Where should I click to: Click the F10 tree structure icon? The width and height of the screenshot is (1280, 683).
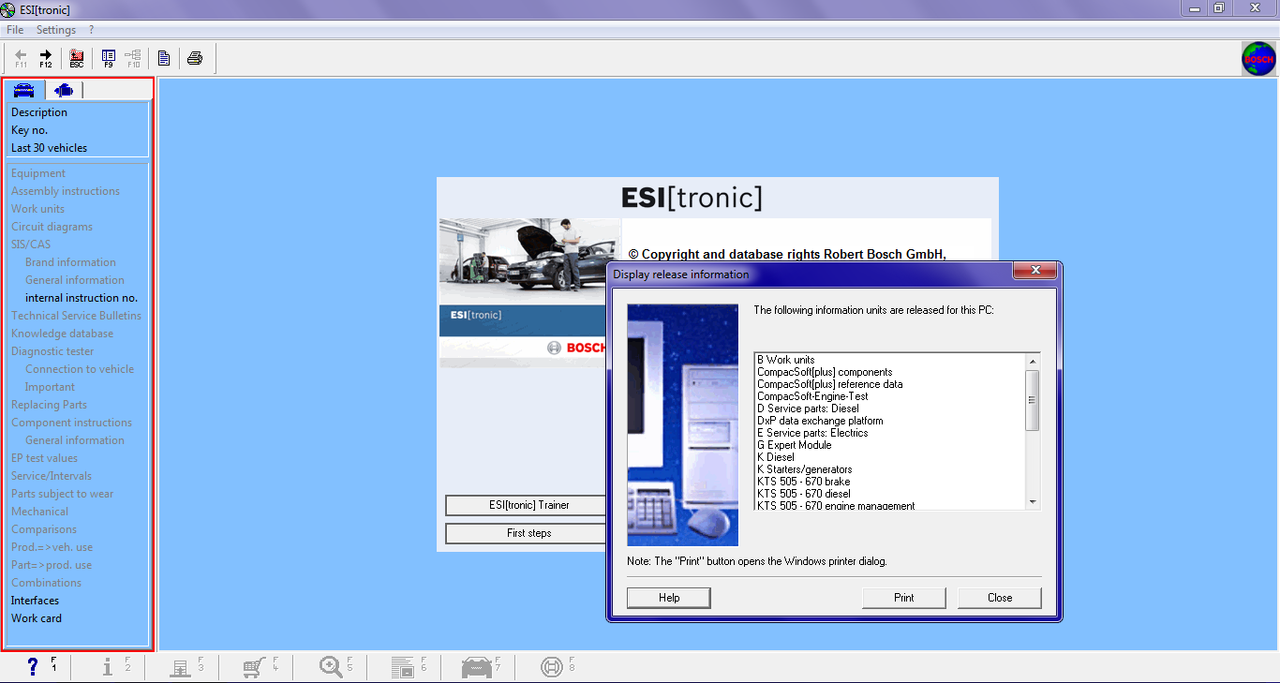pyautogui.click(x=133, y=58)
